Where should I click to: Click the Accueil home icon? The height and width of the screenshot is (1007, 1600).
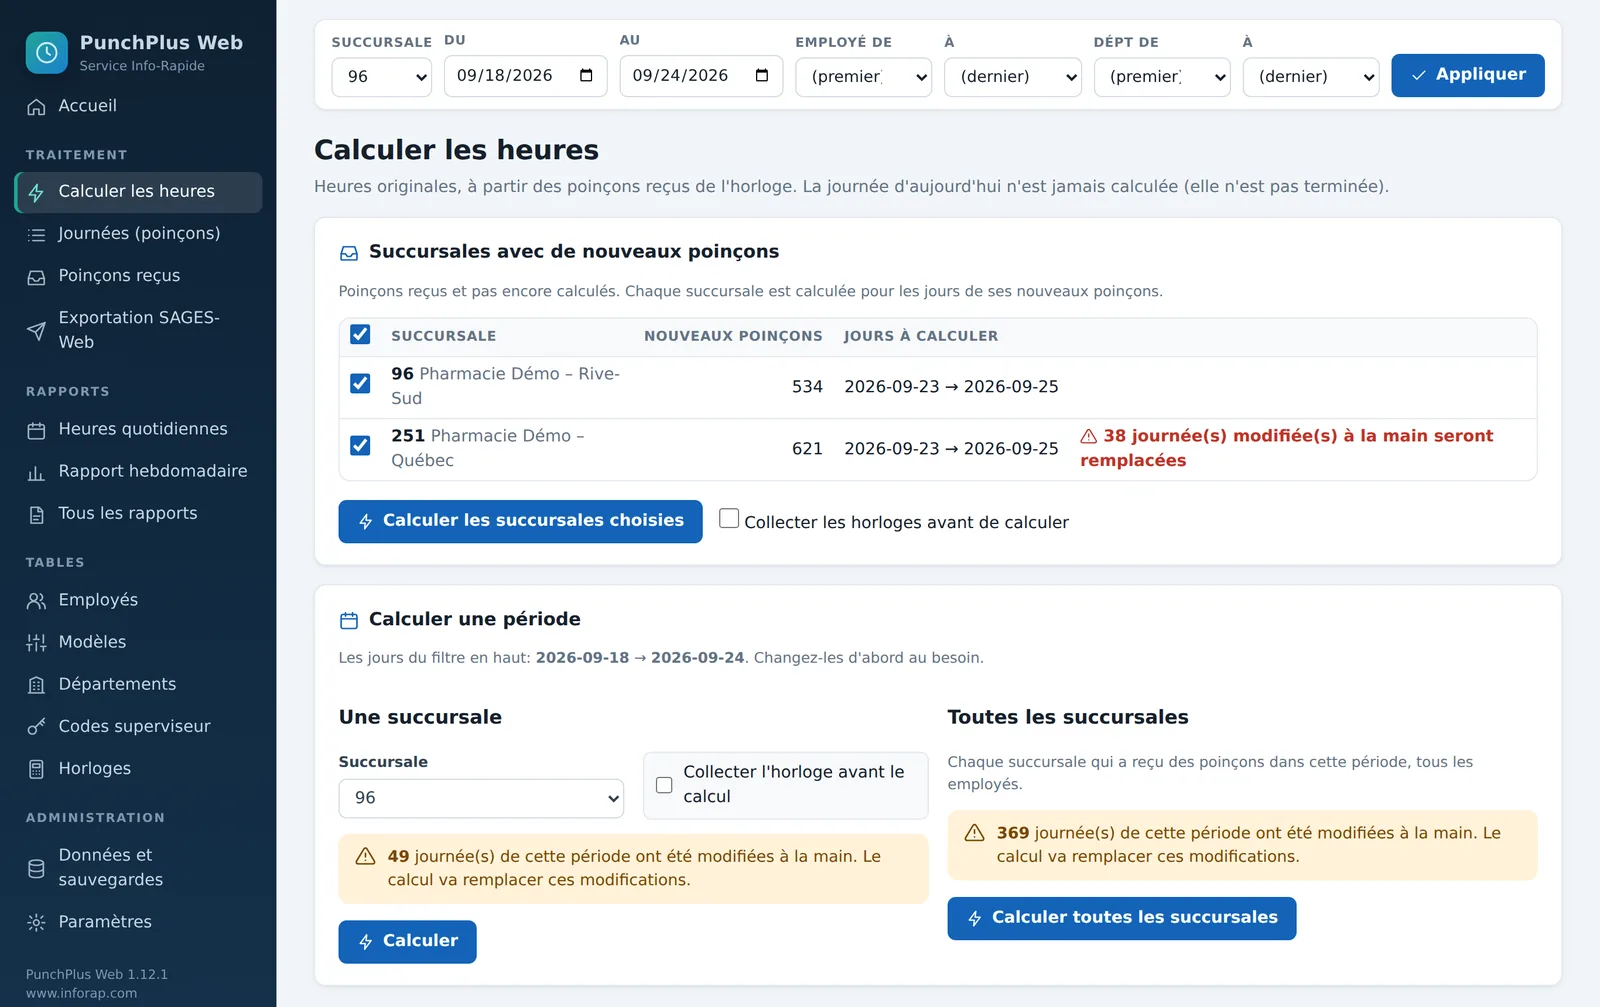coord(36,107)
